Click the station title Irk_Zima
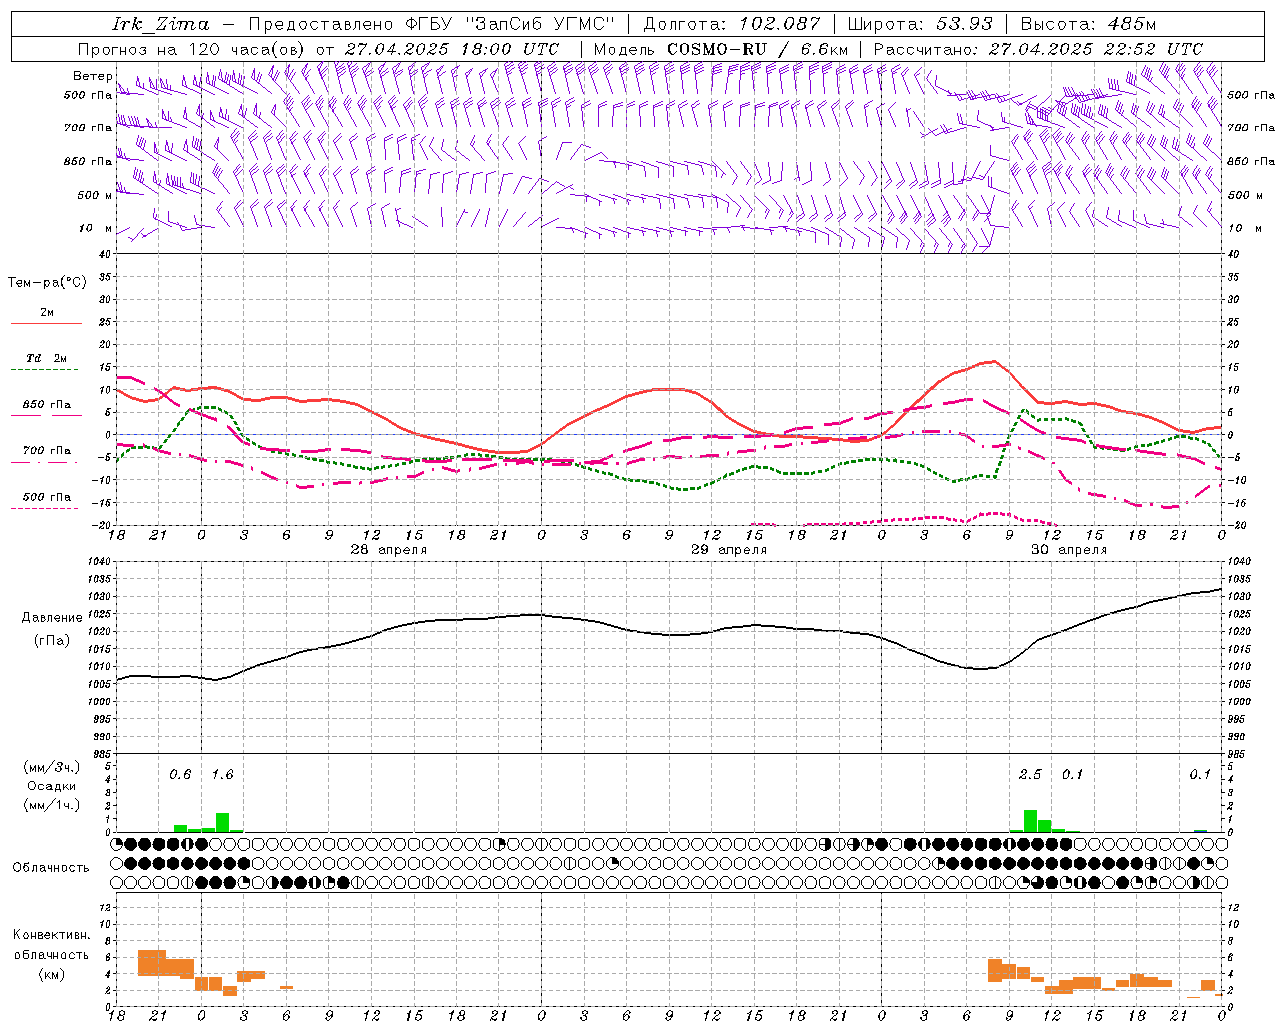The width and height of the screenshot is (1280, 1024). coord(160,23)
